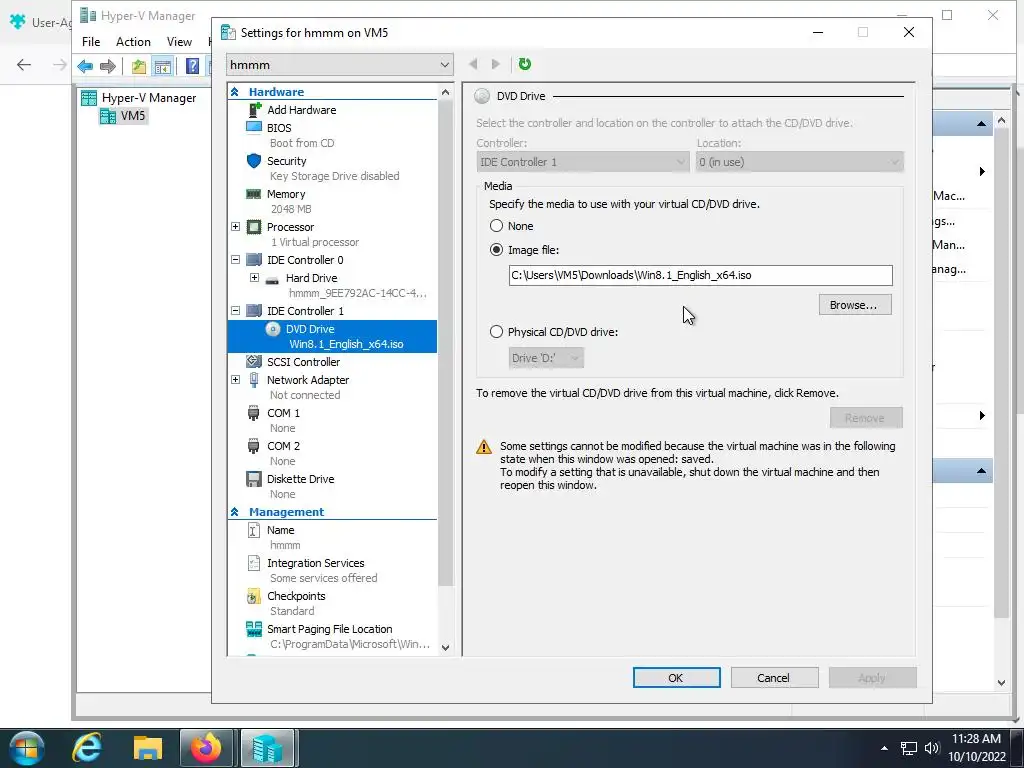This screenshot has width=1024, height=768.
Task: Collapse the Hardware section header
Action: tap(234, 92)
